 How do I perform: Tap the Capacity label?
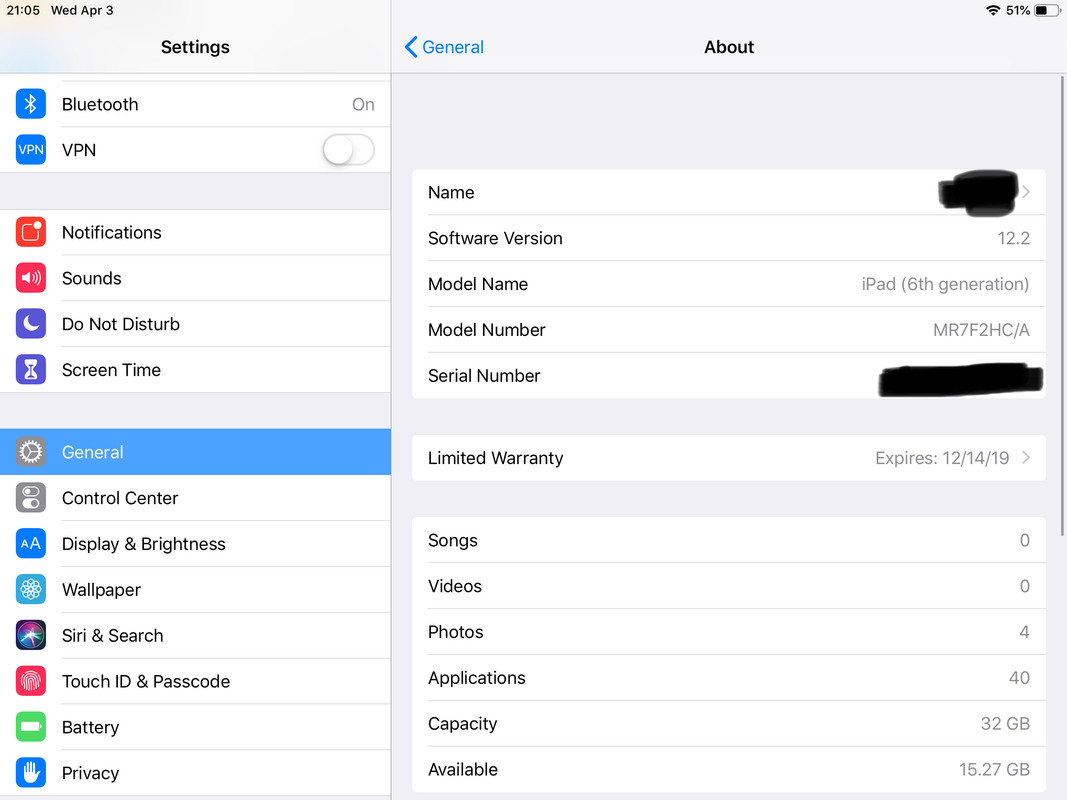(x=462, y=724)
